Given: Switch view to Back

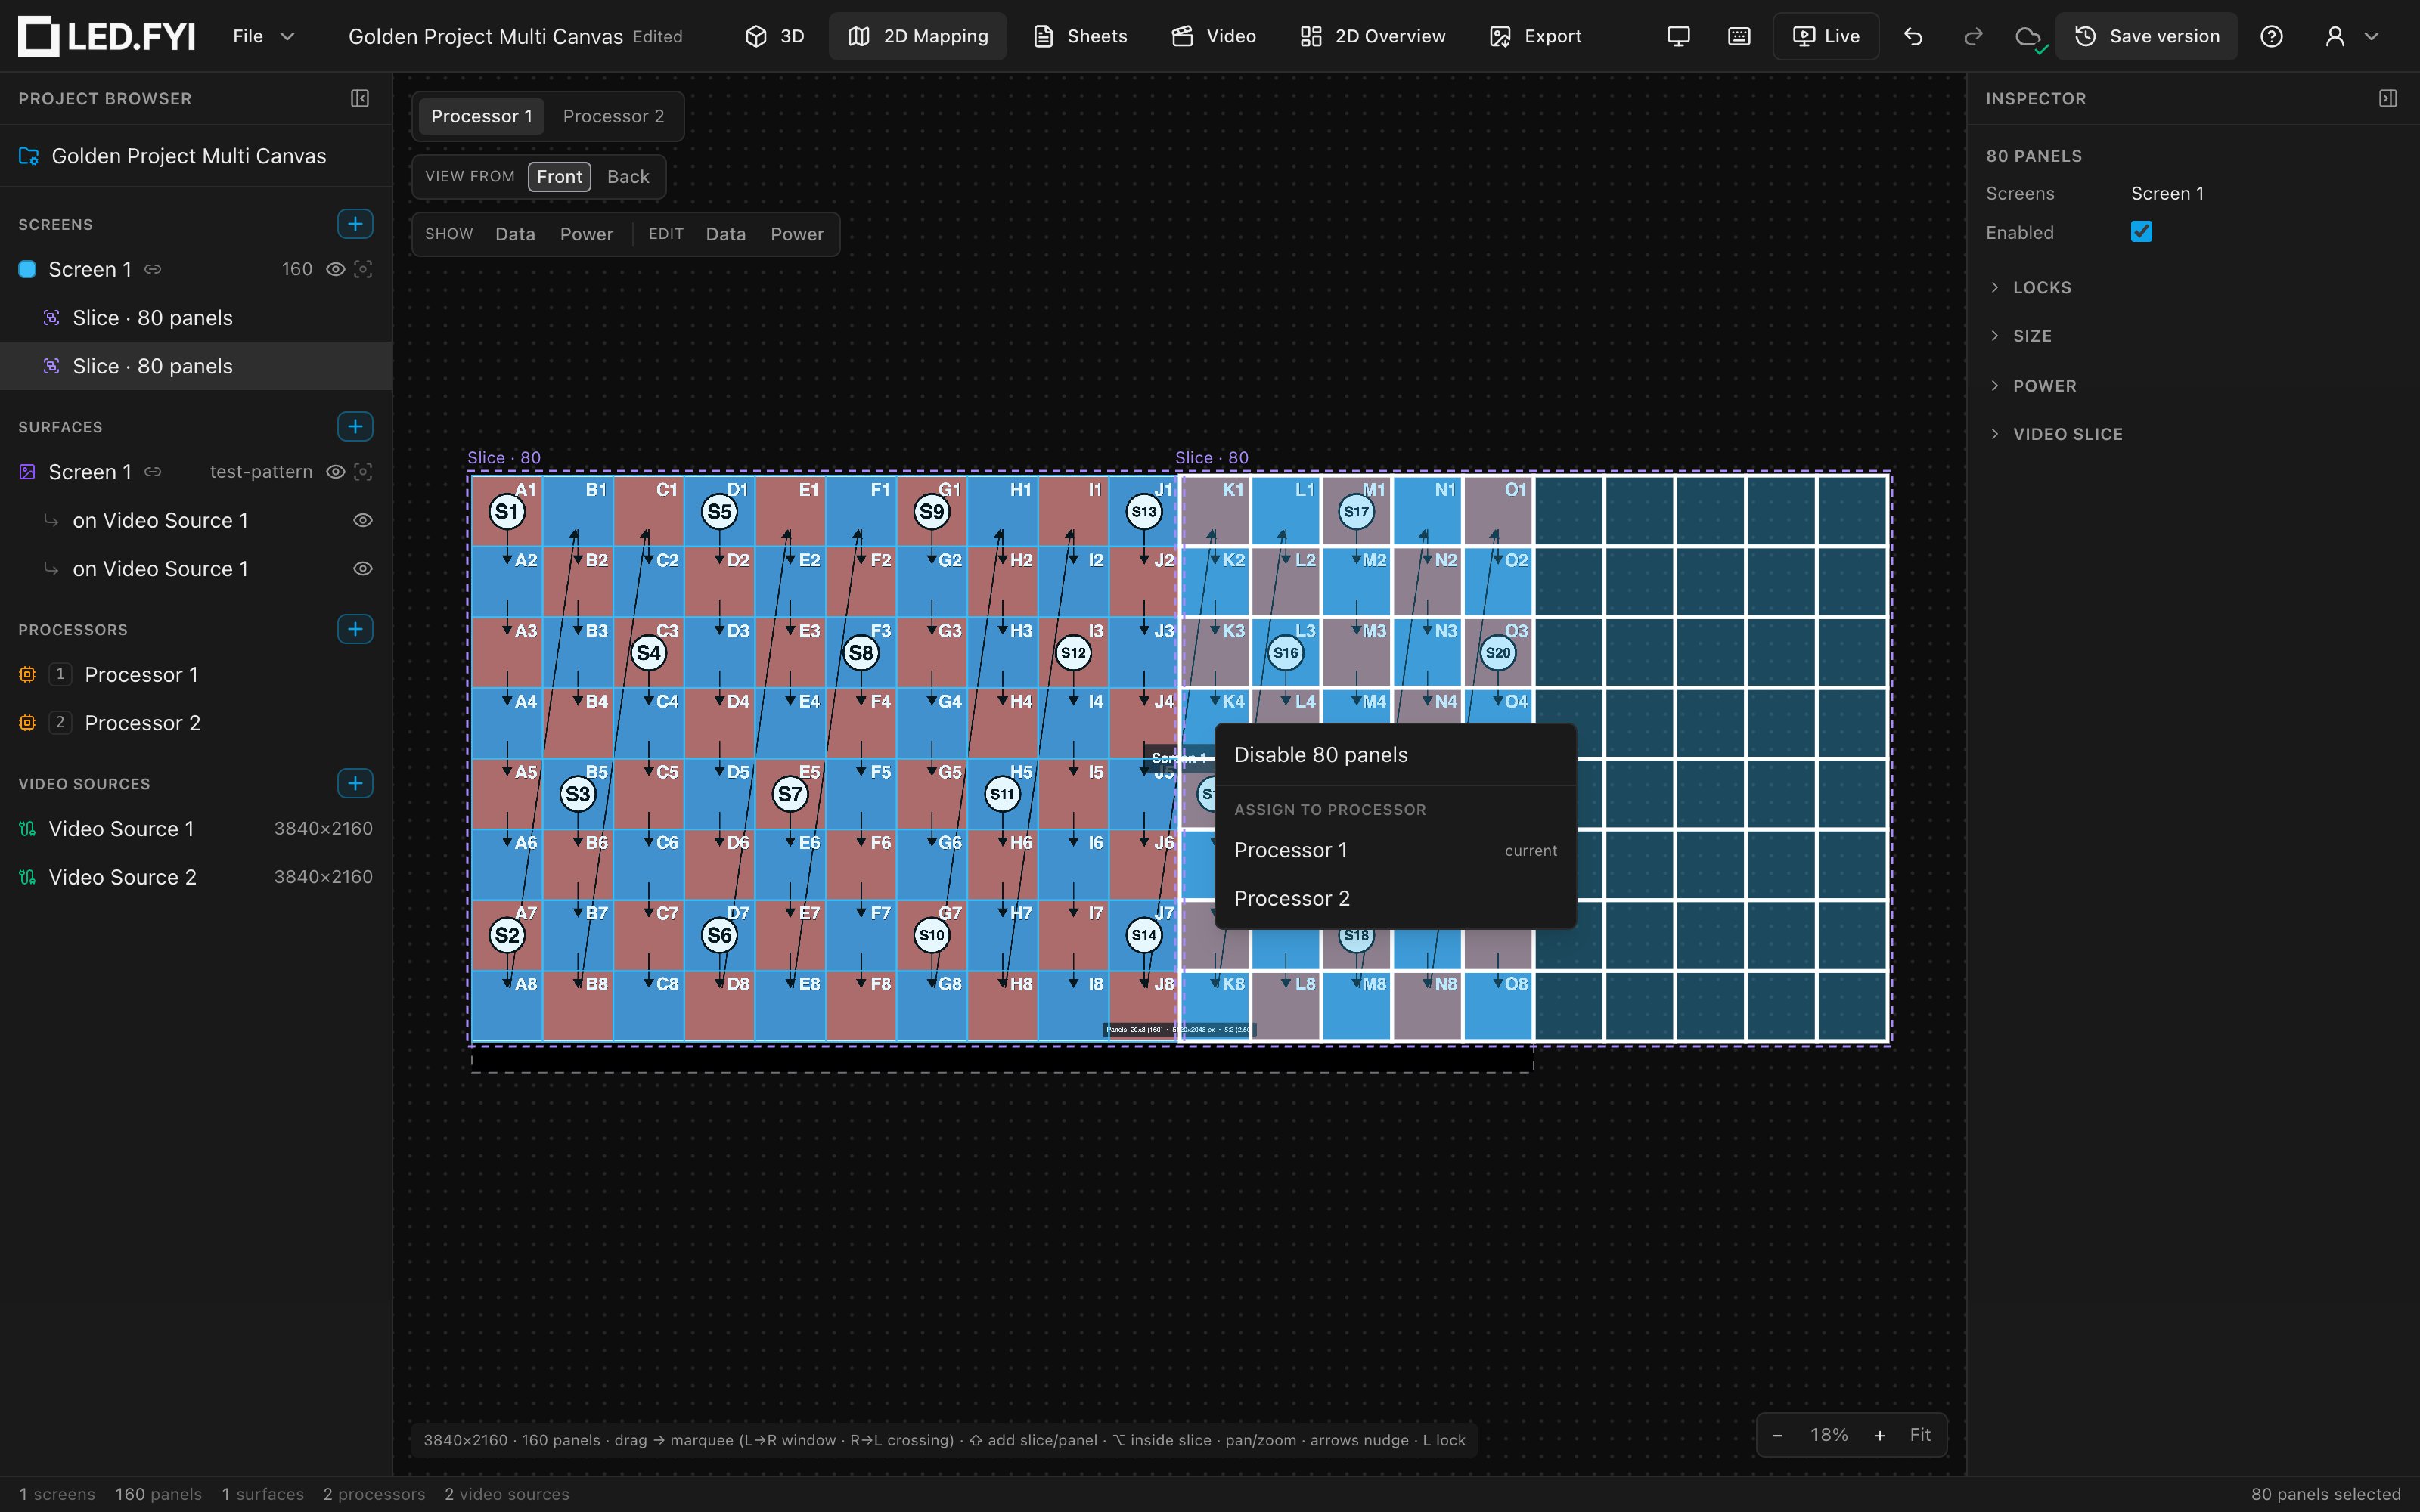Looking at the screenshot, I should [x=628, y=177].
